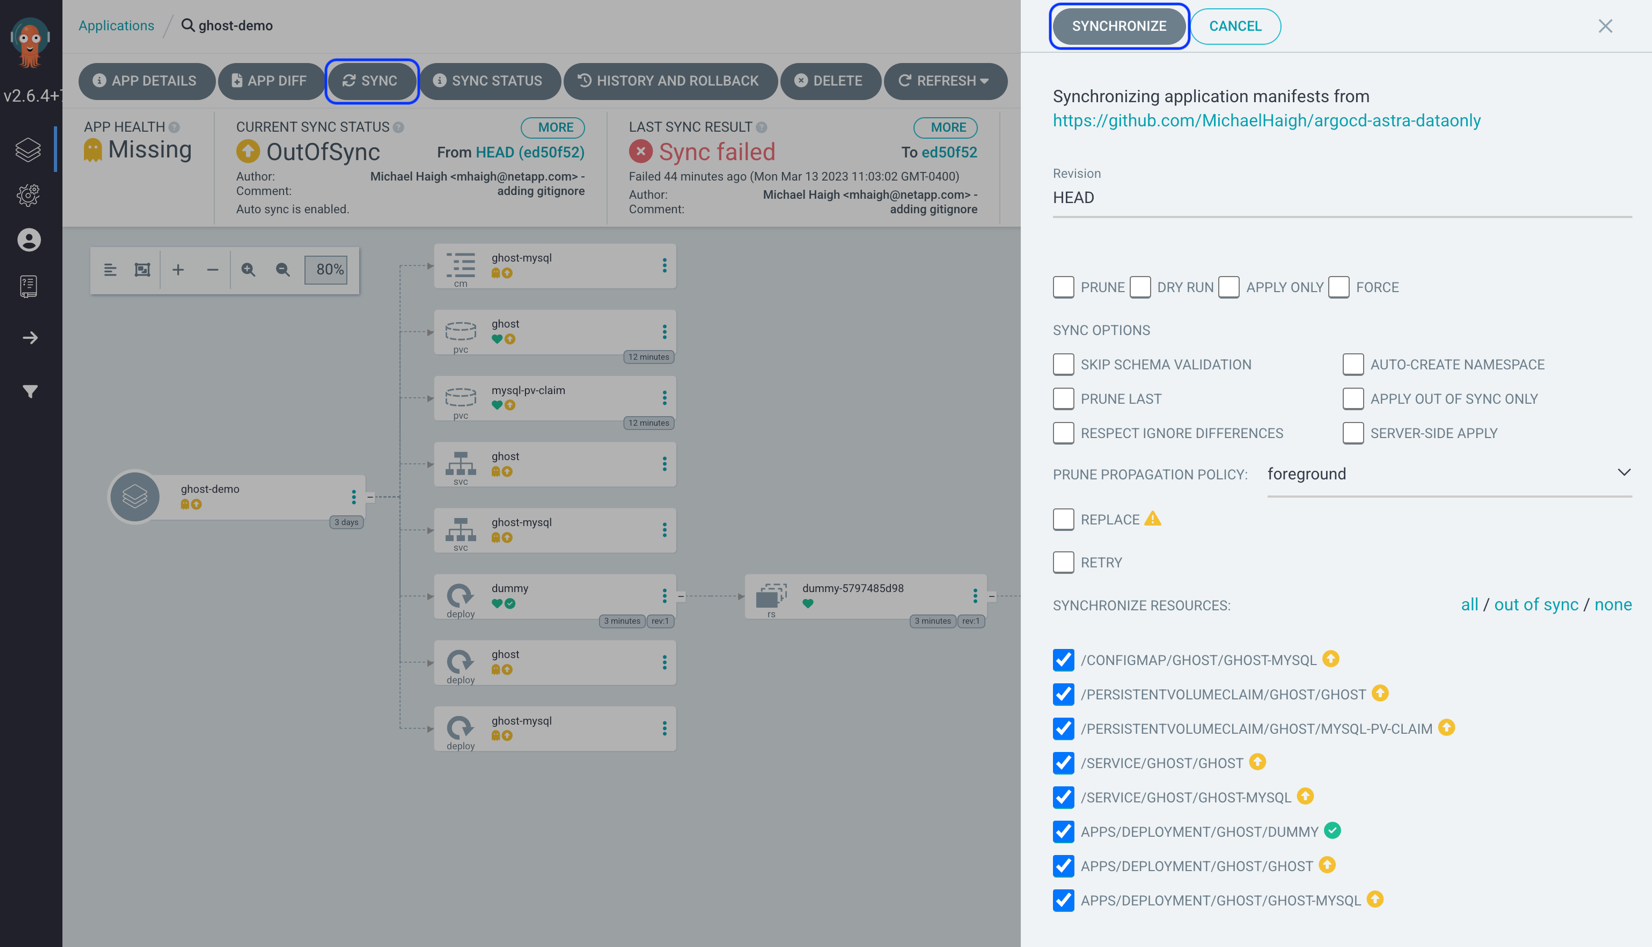Open the argocd-astra-dataonly GitHub link

1266,121
